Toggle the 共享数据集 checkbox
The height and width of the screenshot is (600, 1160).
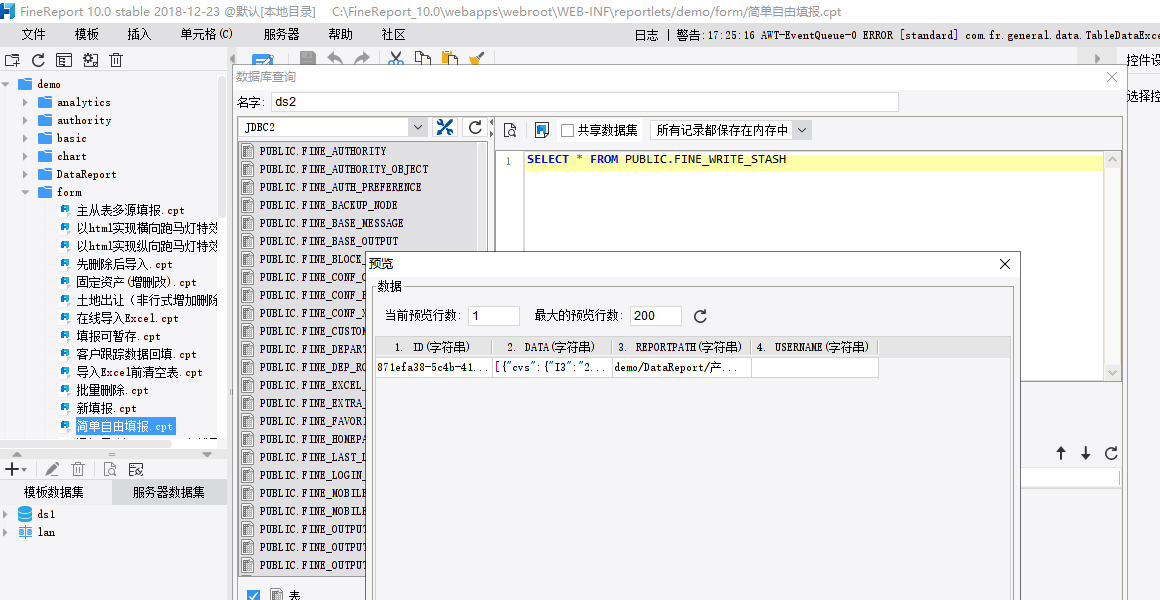point(567,130)
